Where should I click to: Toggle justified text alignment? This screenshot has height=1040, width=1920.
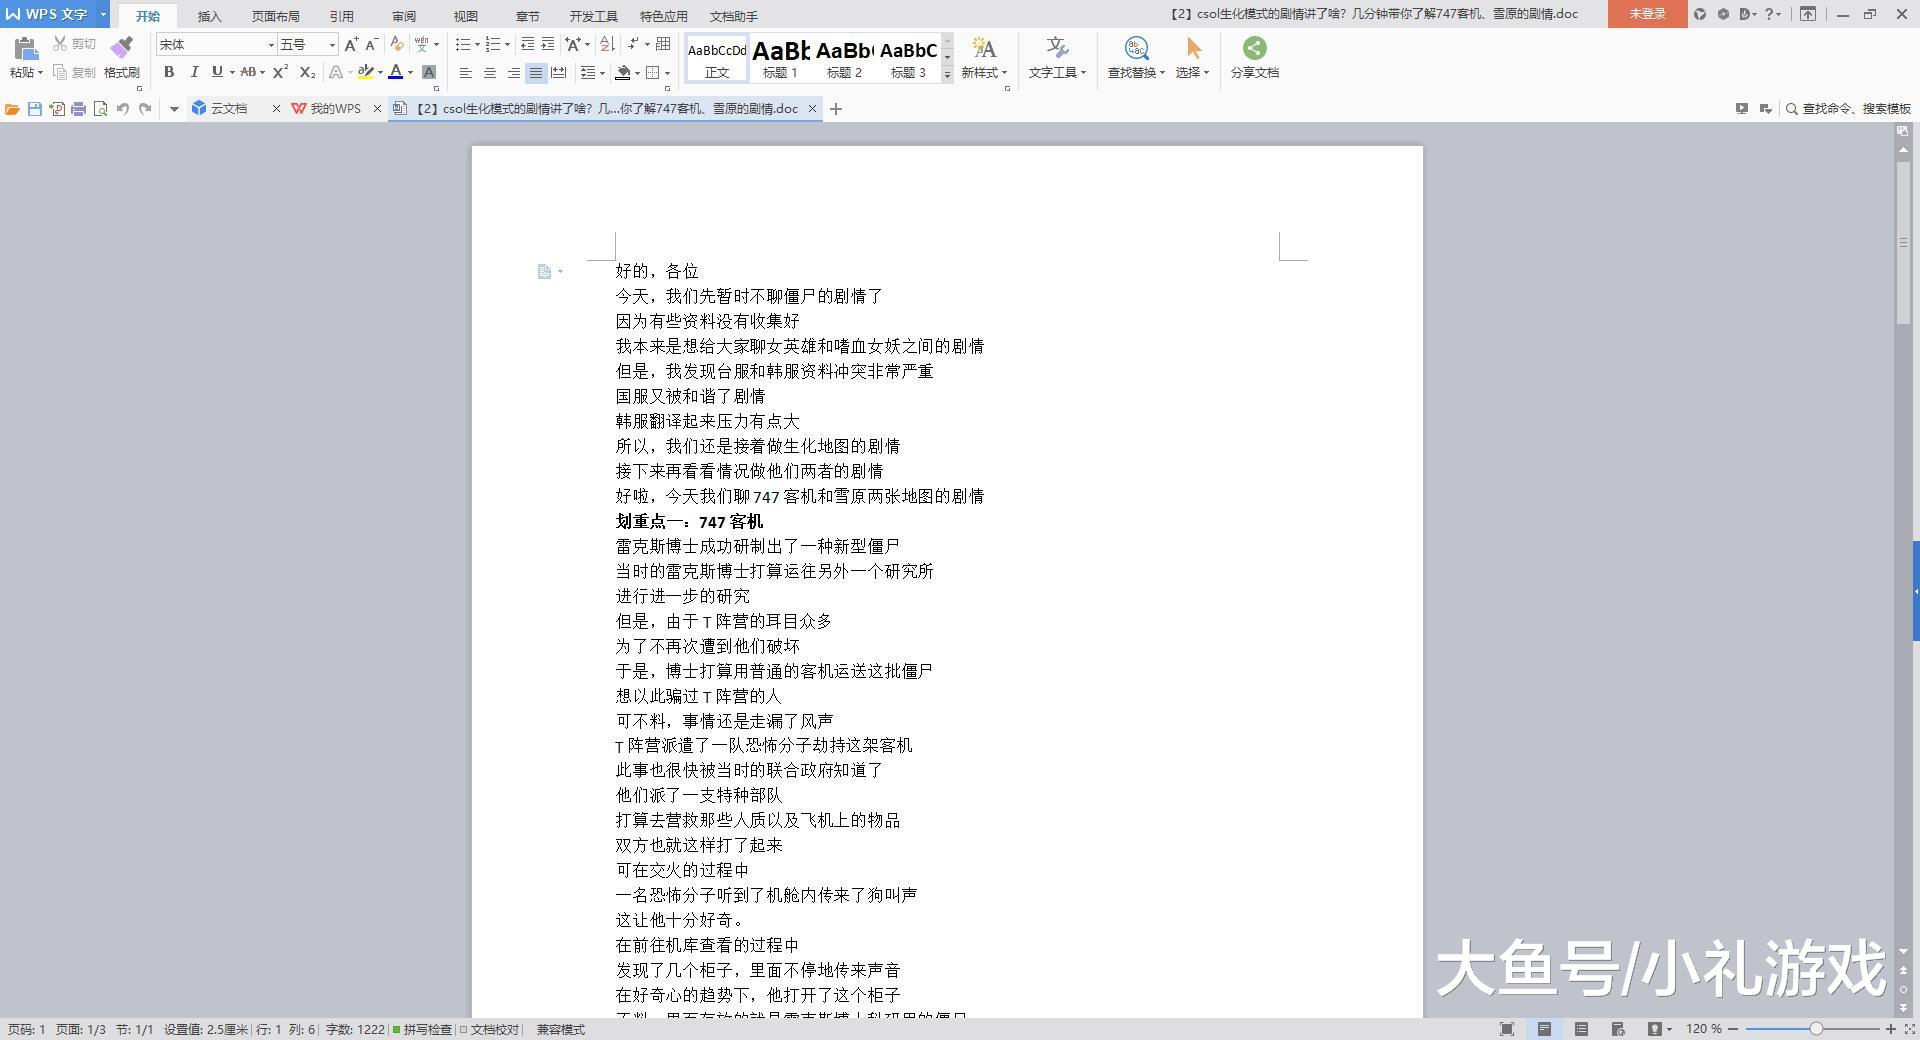[x=536, y=72]
